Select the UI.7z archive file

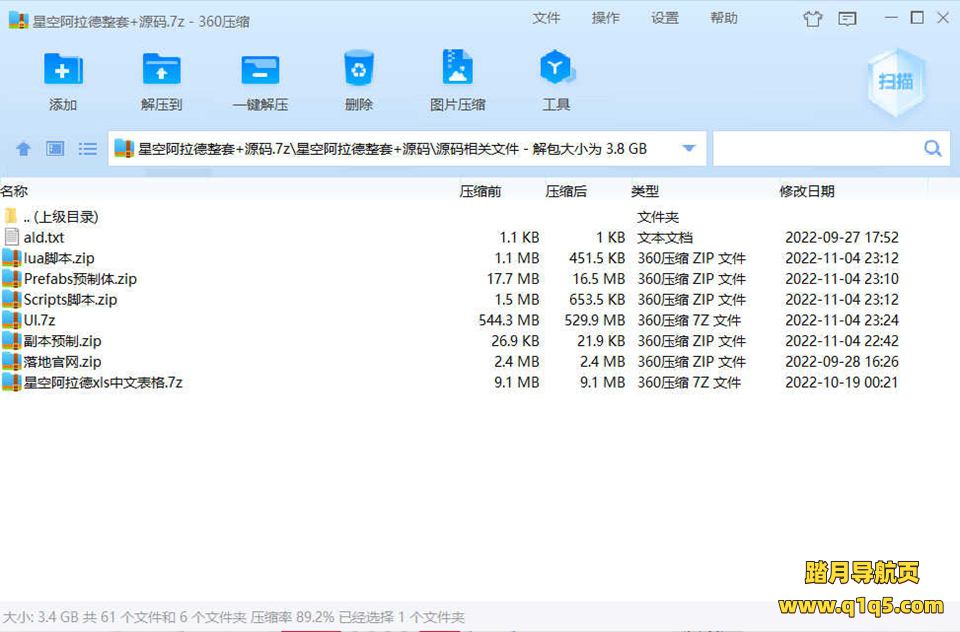pyautogui.click(x=39, y=320)
